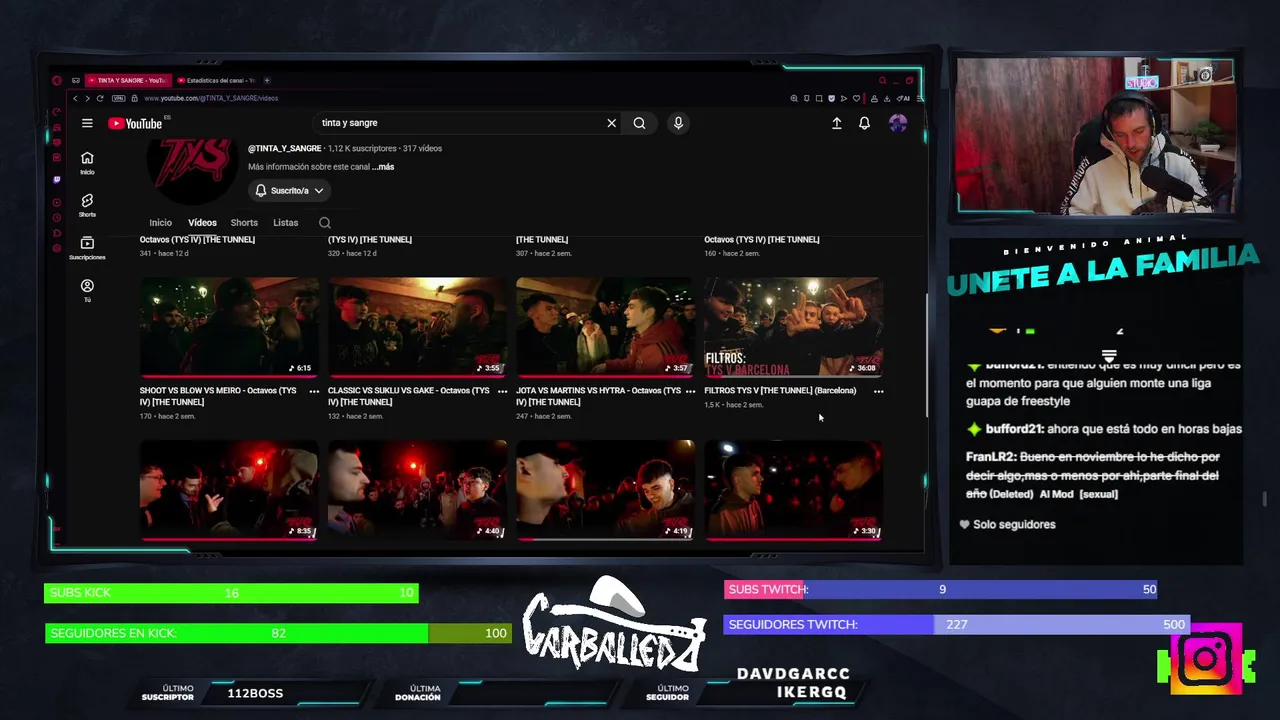Go to the YouTube logo home
Image resolution: width=1280 pixels, height=720 pixels.
tap(135, 123)
